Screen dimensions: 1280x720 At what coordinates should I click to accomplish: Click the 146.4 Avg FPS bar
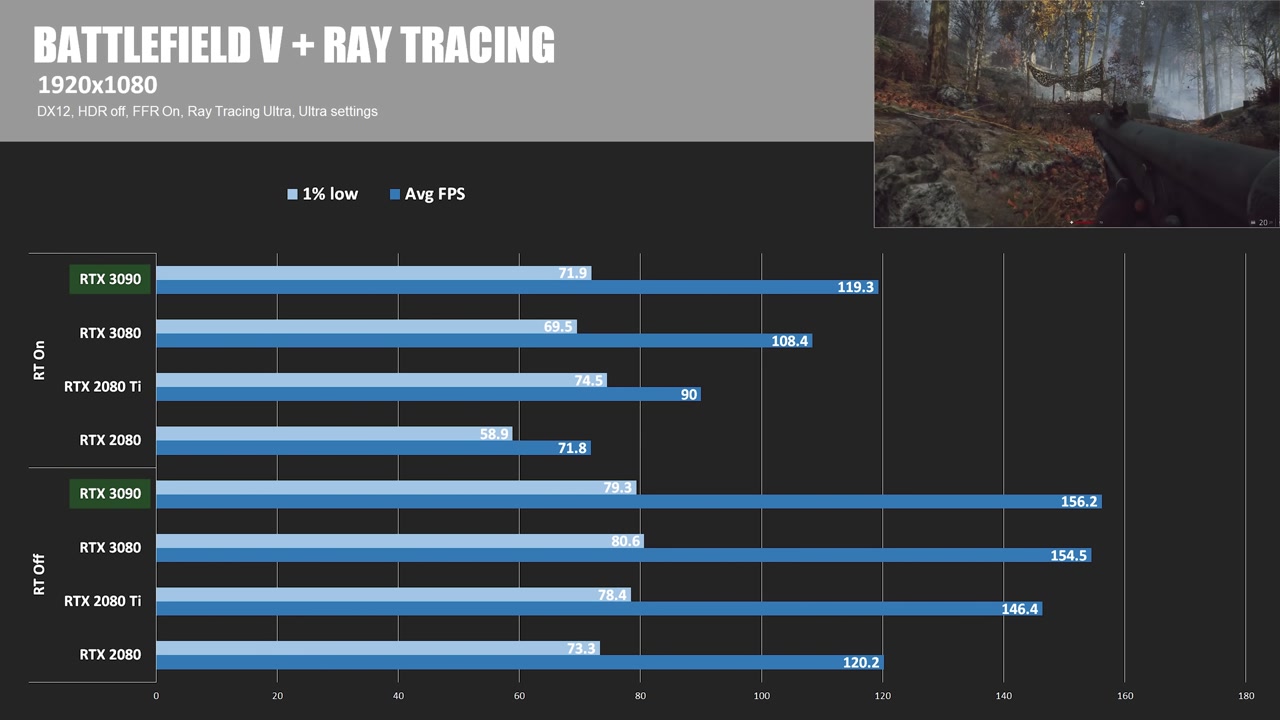tap(599, 609)
